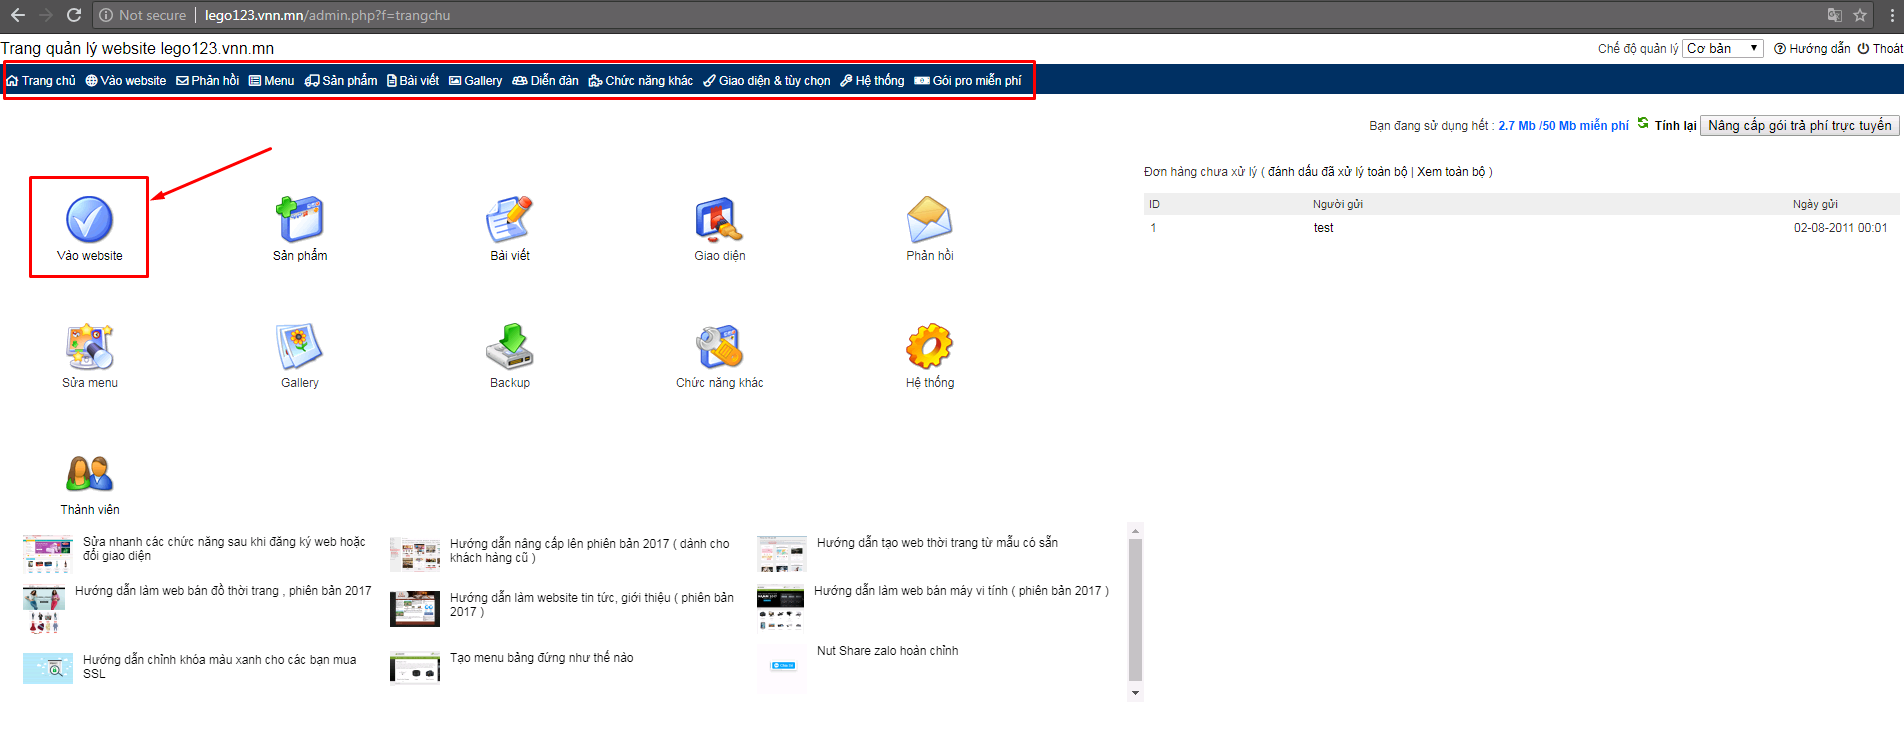The height and width of the screenshot is (745, 1904).
Task: Open the Thành viên users icon
Action: tap(90, 473)
